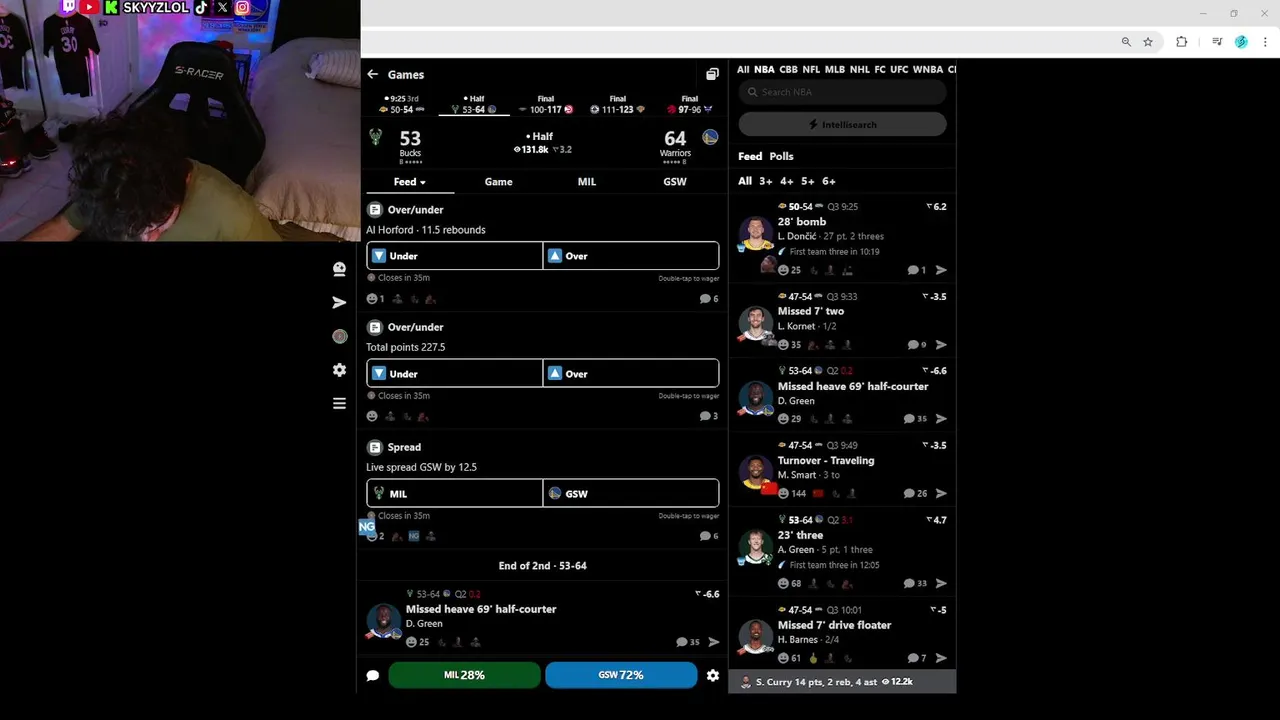Expand the Feed dropdown tab
Viewport: 1280px width, 720px height.
(410, 182)
